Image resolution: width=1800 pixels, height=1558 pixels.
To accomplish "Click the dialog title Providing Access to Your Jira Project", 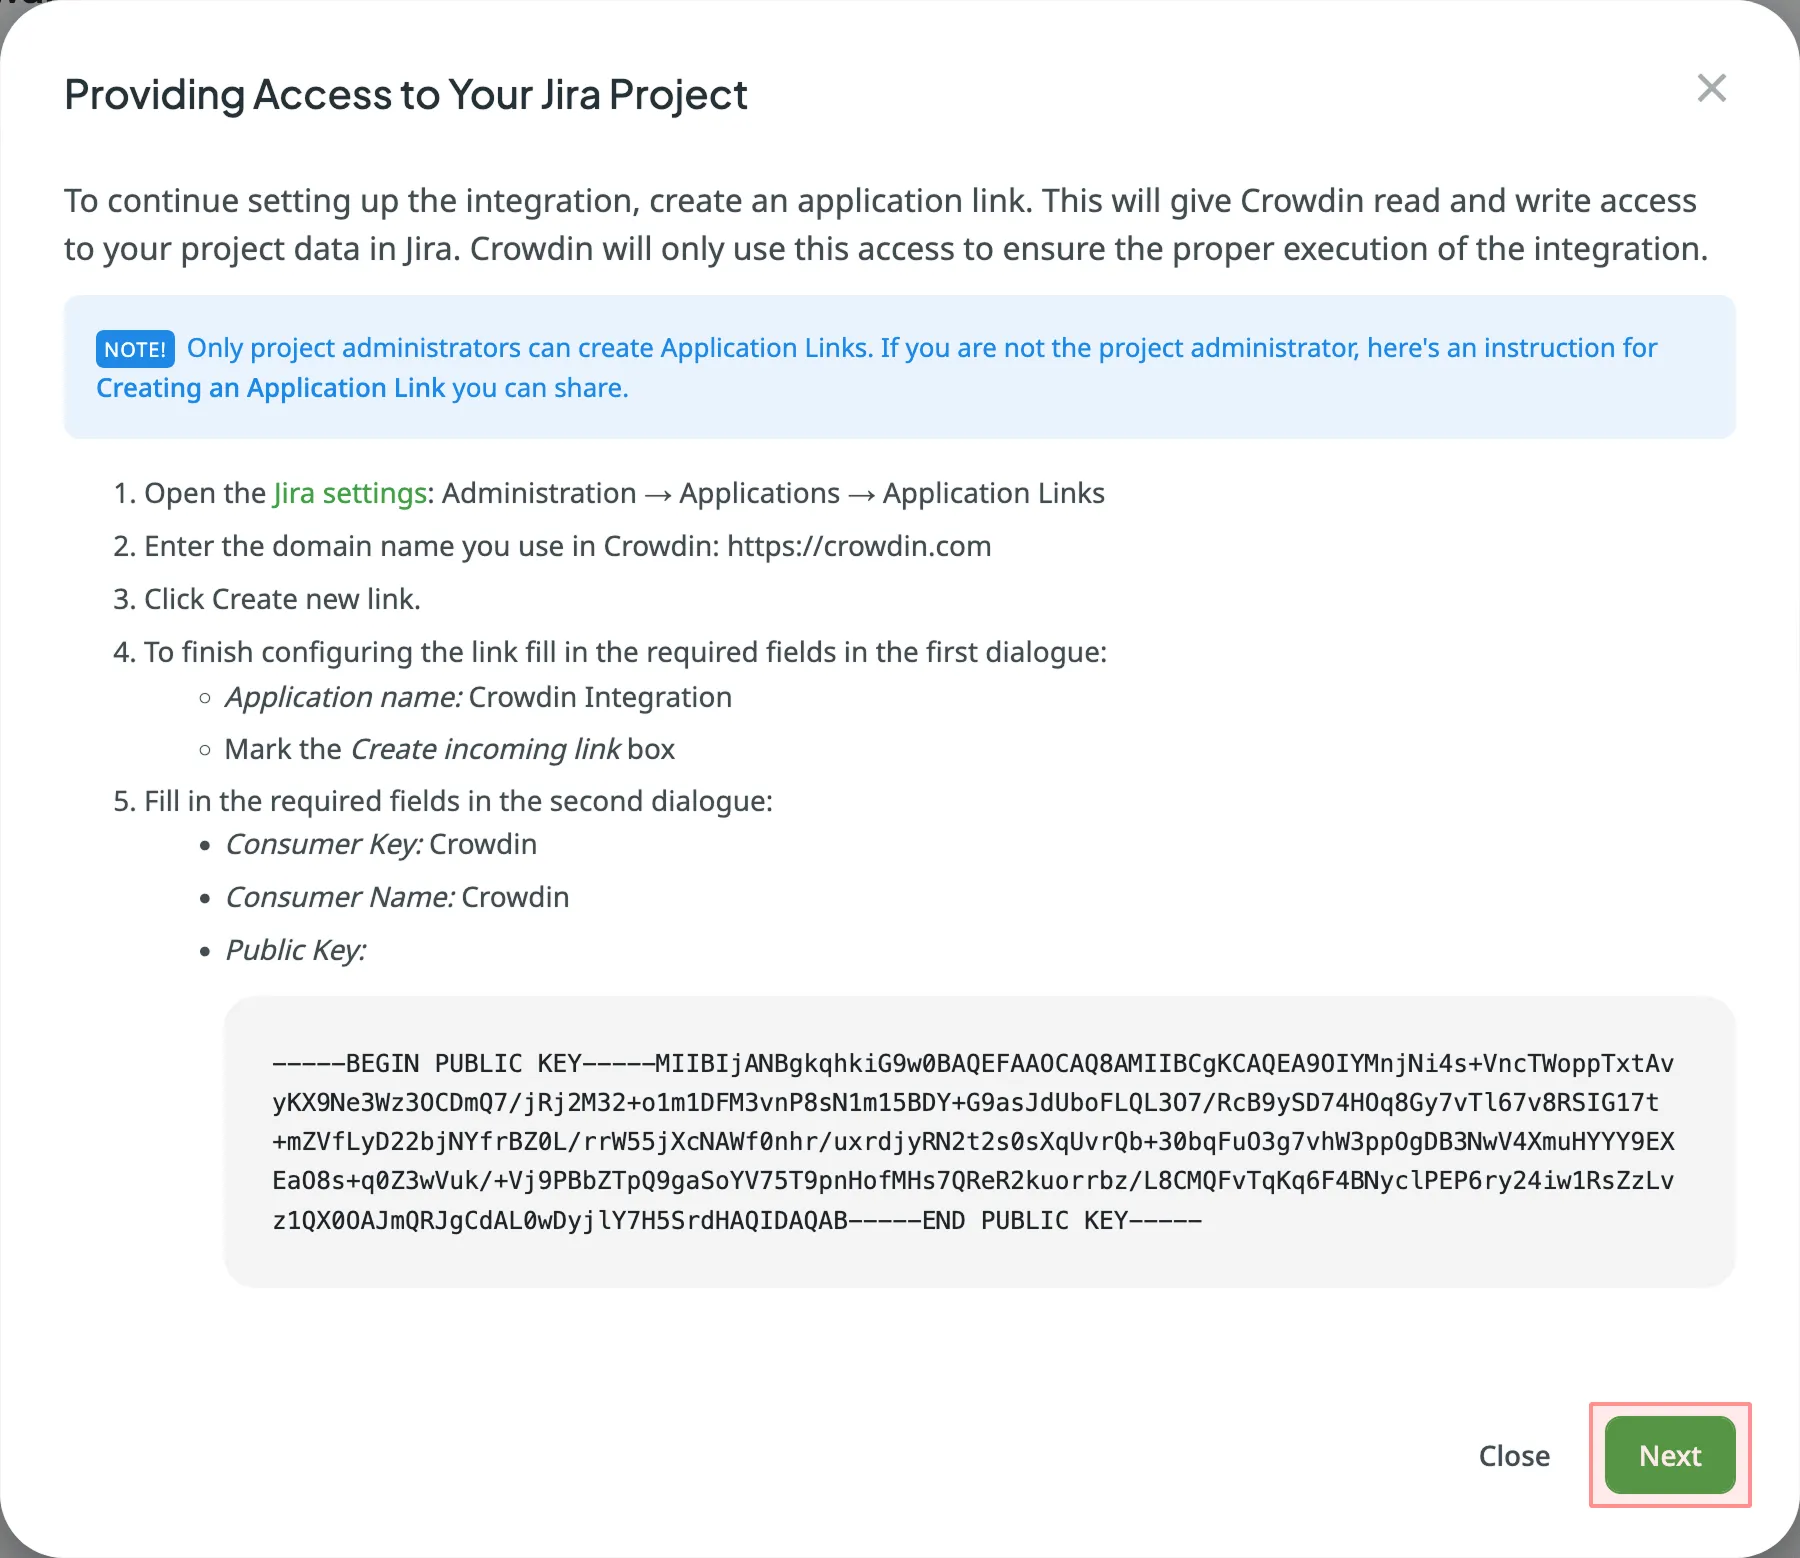I will click(x=405, y=94).
